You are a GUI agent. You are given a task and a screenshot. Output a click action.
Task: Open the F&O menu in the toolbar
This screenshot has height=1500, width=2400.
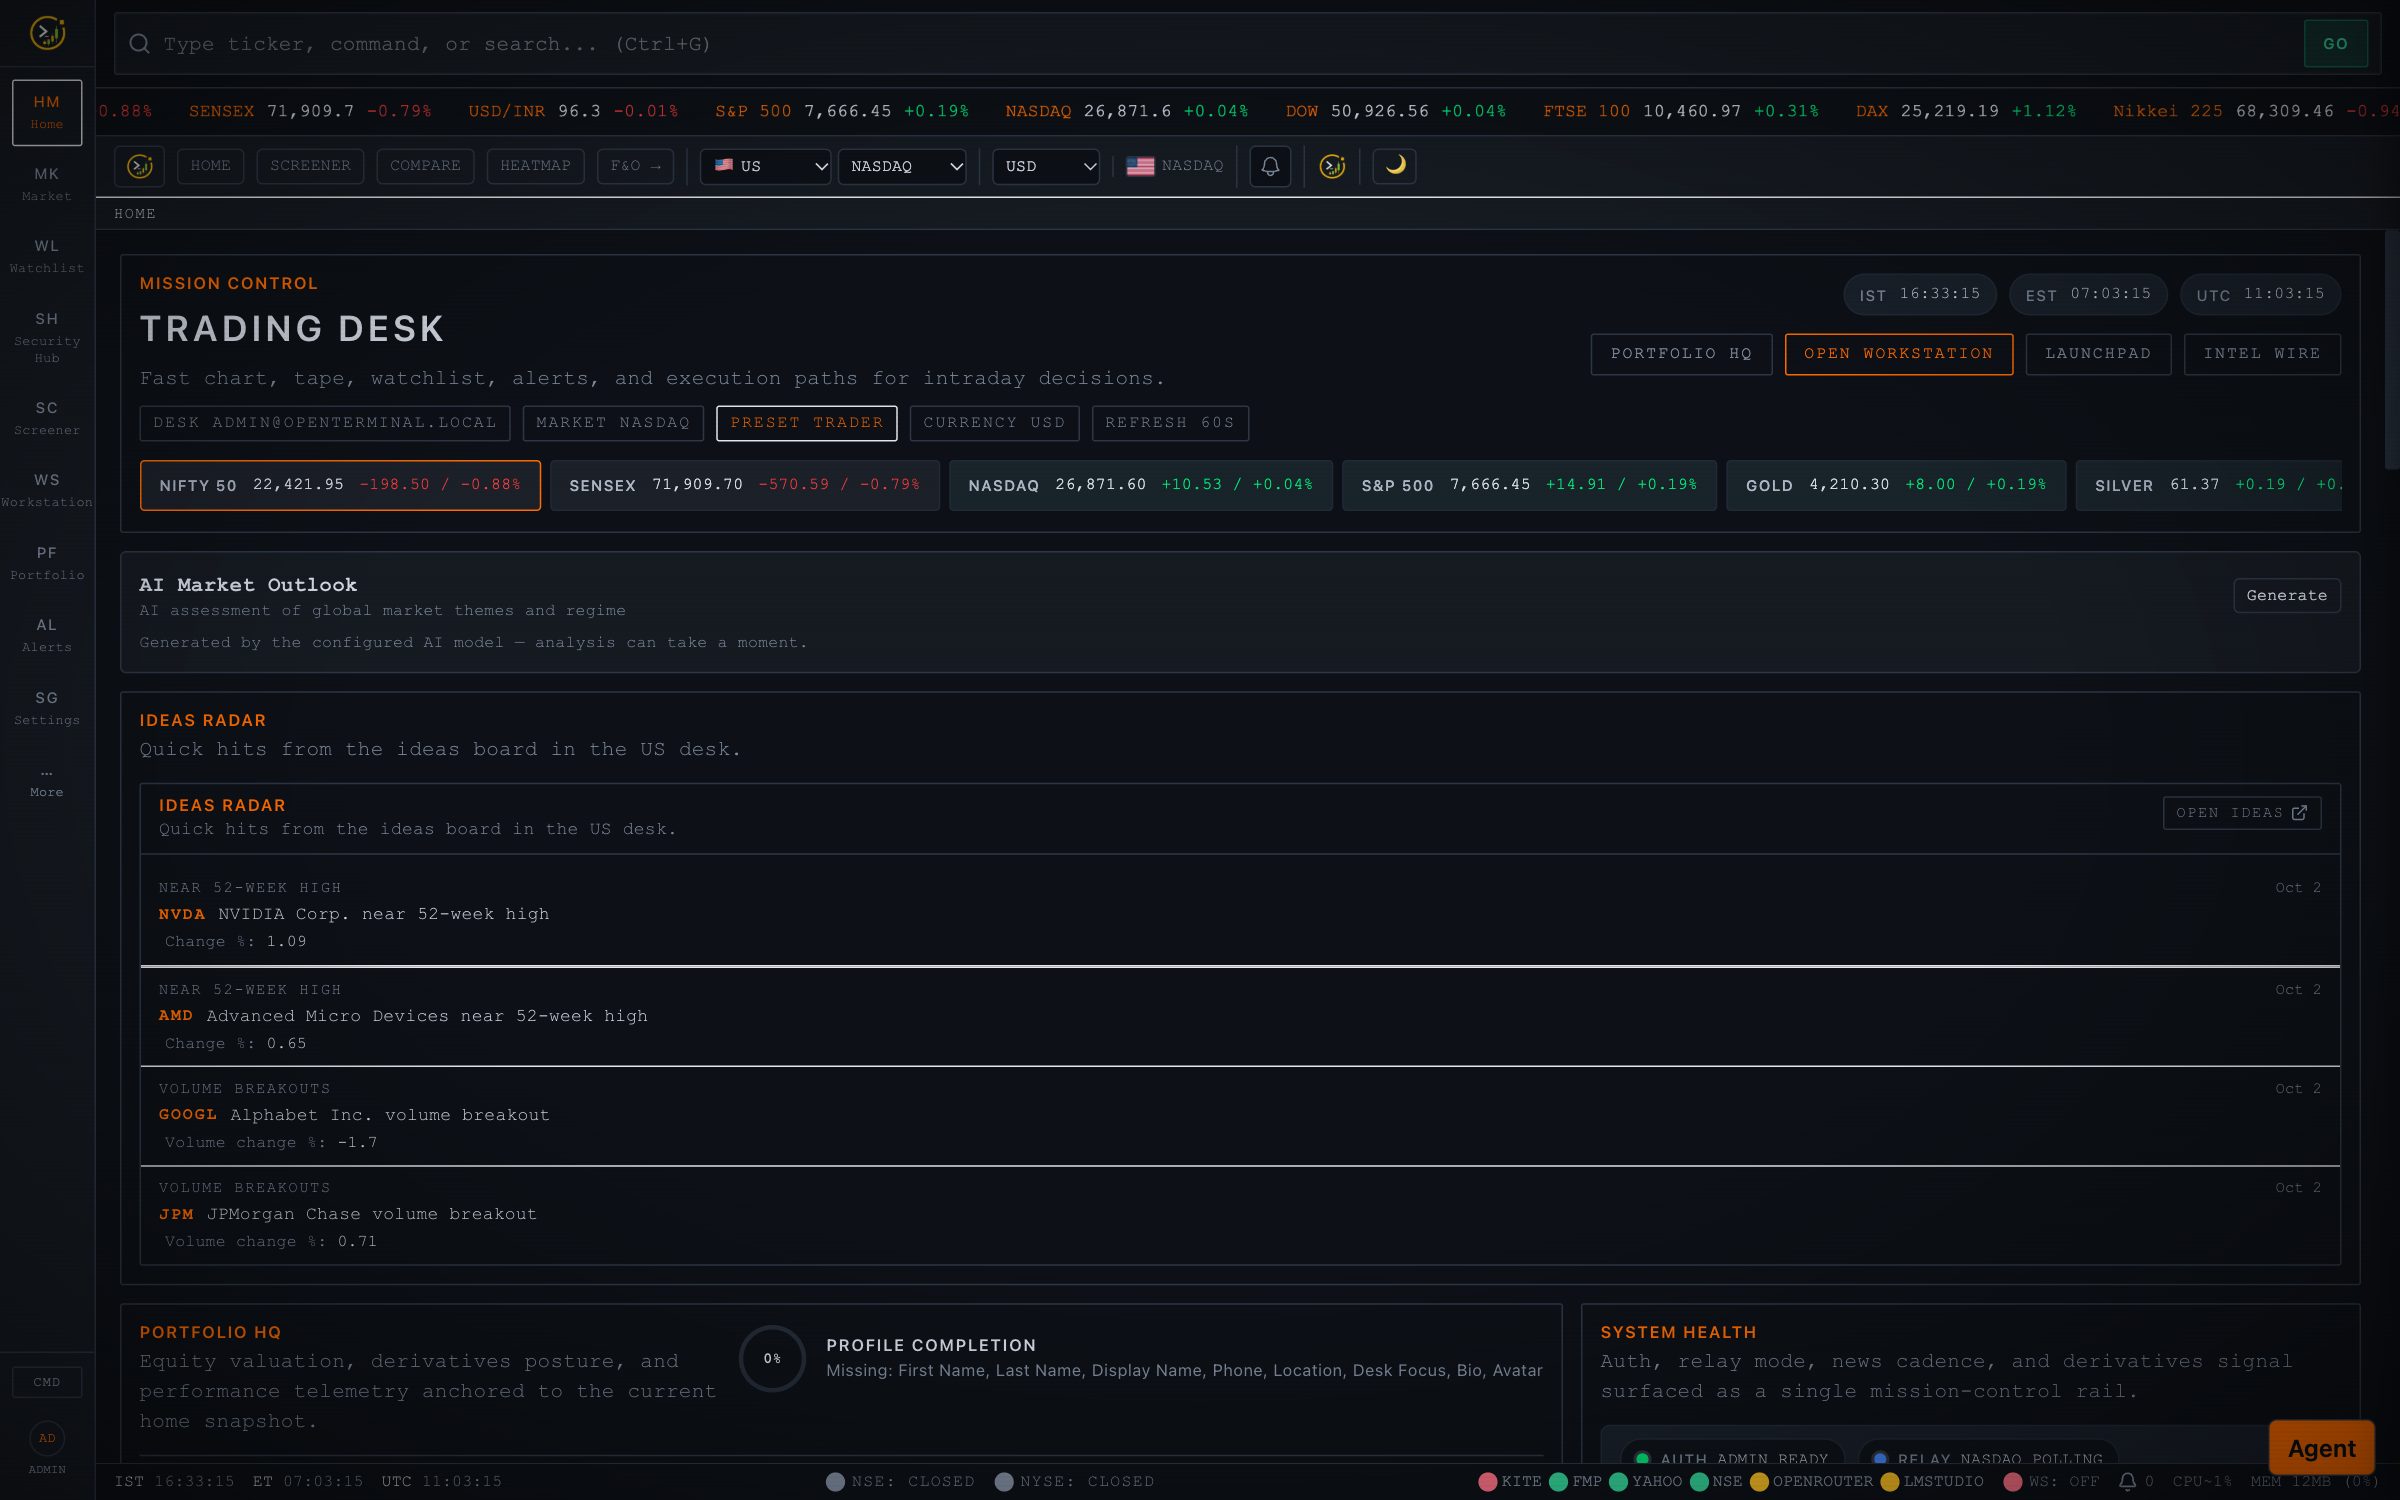(x=636, y=166)
